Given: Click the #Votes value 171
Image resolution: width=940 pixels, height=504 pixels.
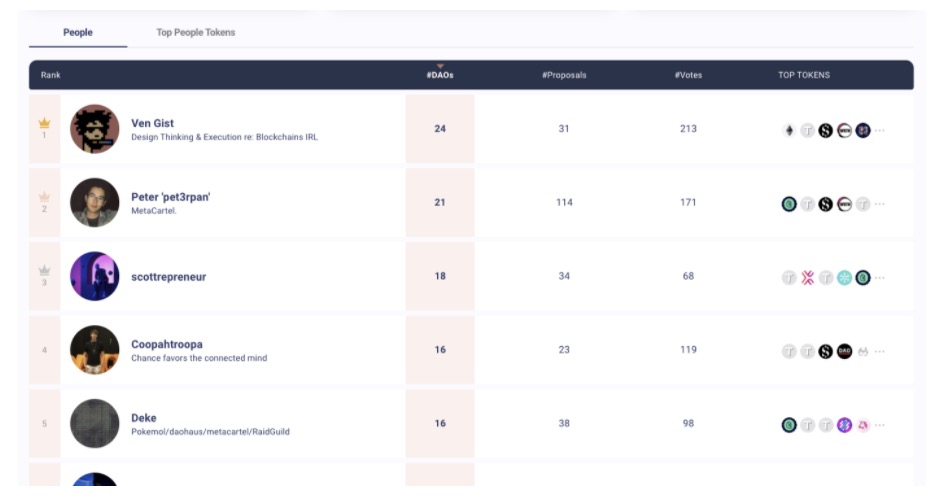Looking at the screenshot, I should point(688,203).
